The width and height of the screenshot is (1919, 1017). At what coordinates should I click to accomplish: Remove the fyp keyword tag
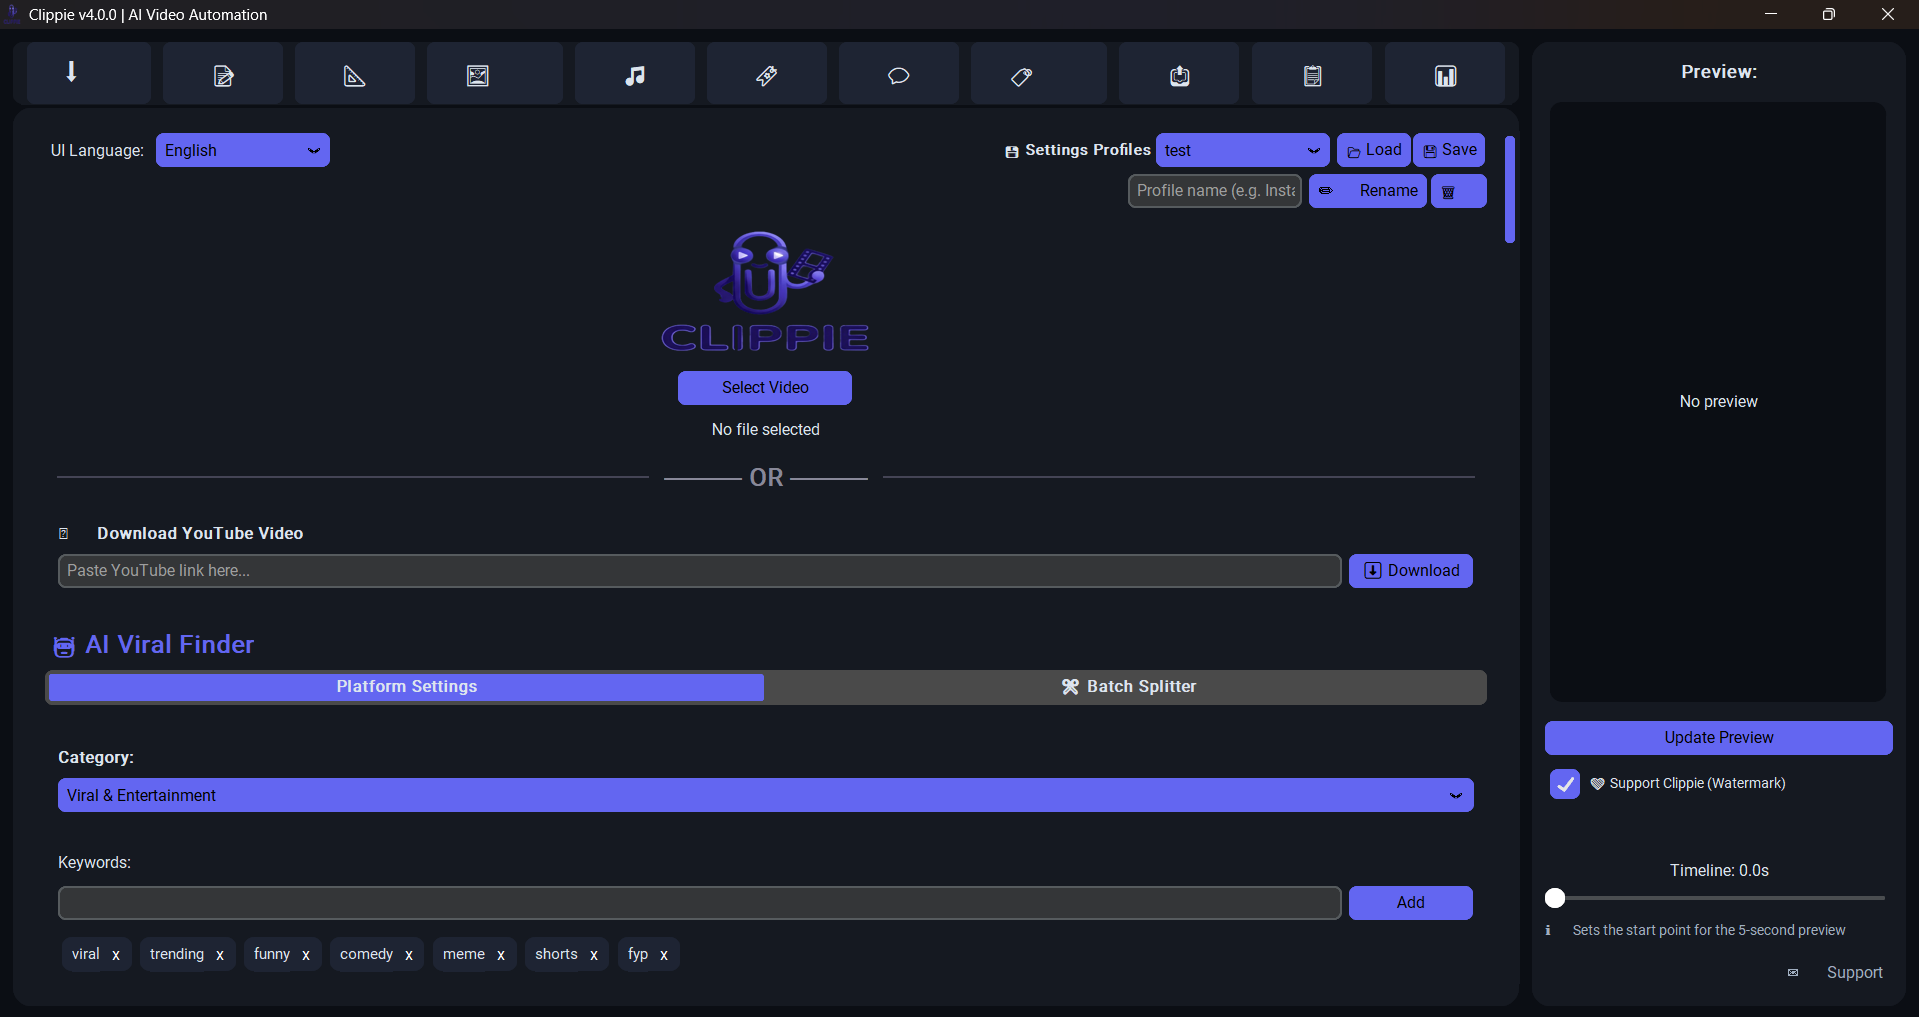664,955
